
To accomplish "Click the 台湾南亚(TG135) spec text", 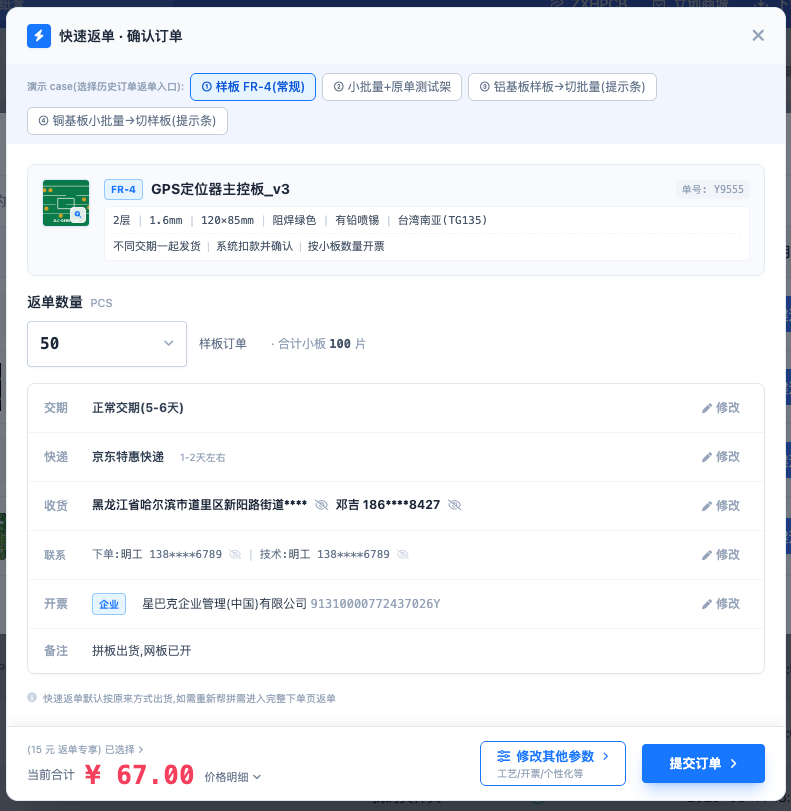I will click(x=442, y=220).
